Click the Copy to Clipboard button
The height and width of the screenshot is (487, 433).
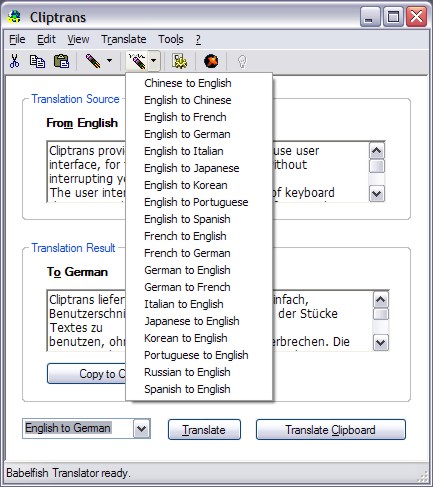[x=87, y=374]
